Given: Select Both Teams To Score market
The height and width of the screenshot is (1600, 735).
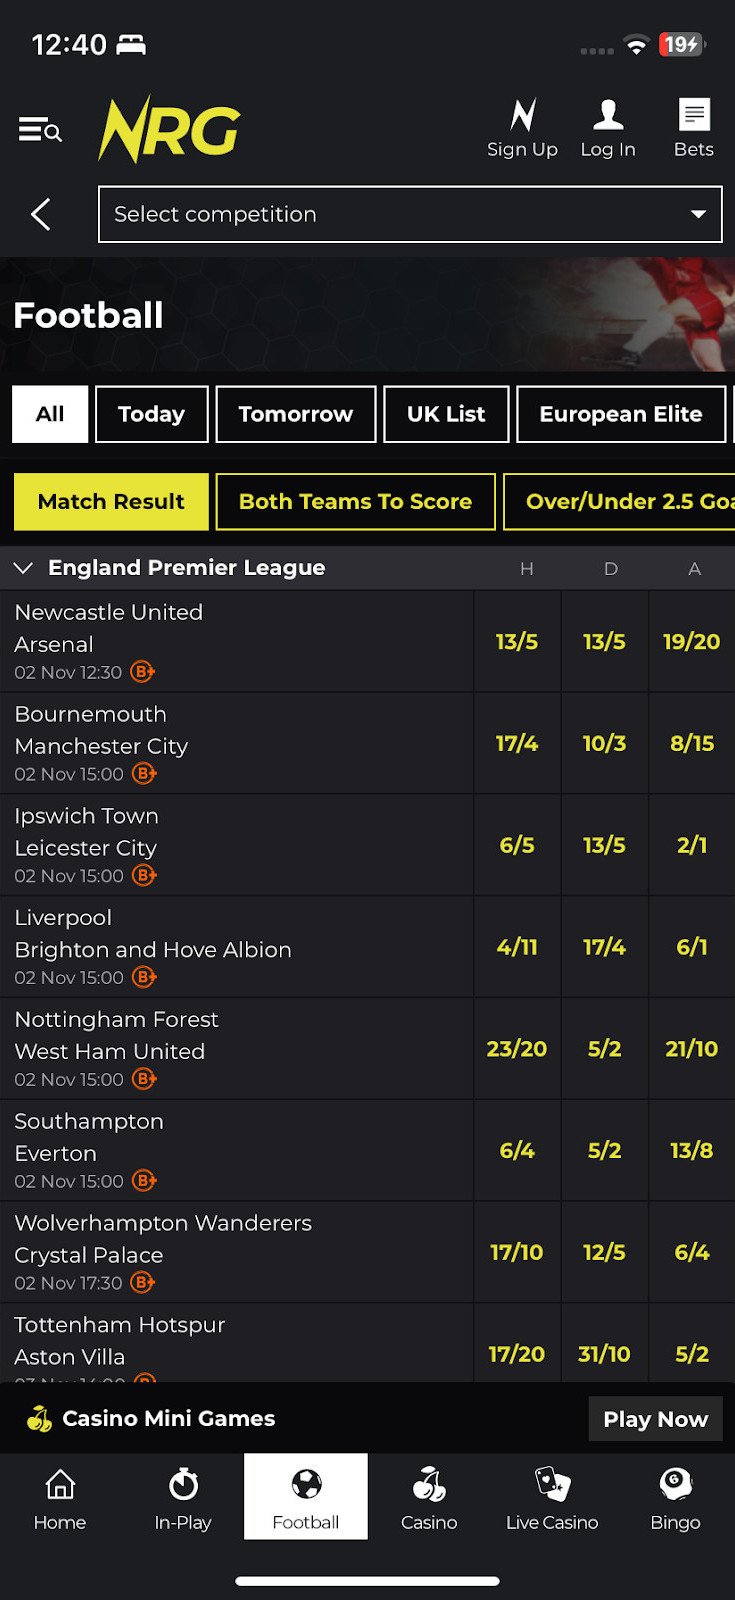Looking at the screenshot, I should click(355, 502).
